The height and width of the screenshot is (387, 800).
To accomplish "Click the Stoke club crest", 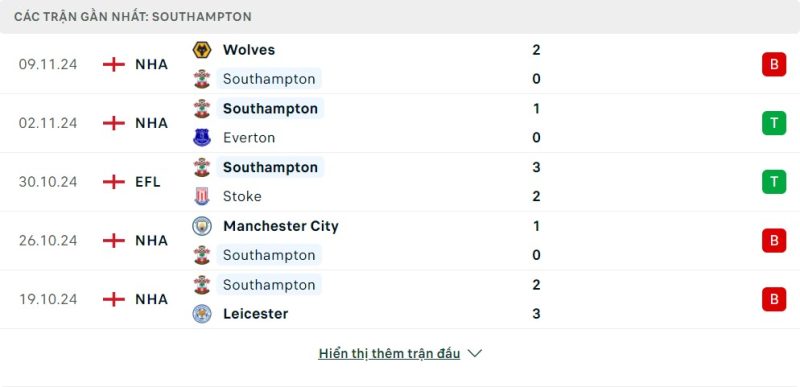I will coord(202,196).
